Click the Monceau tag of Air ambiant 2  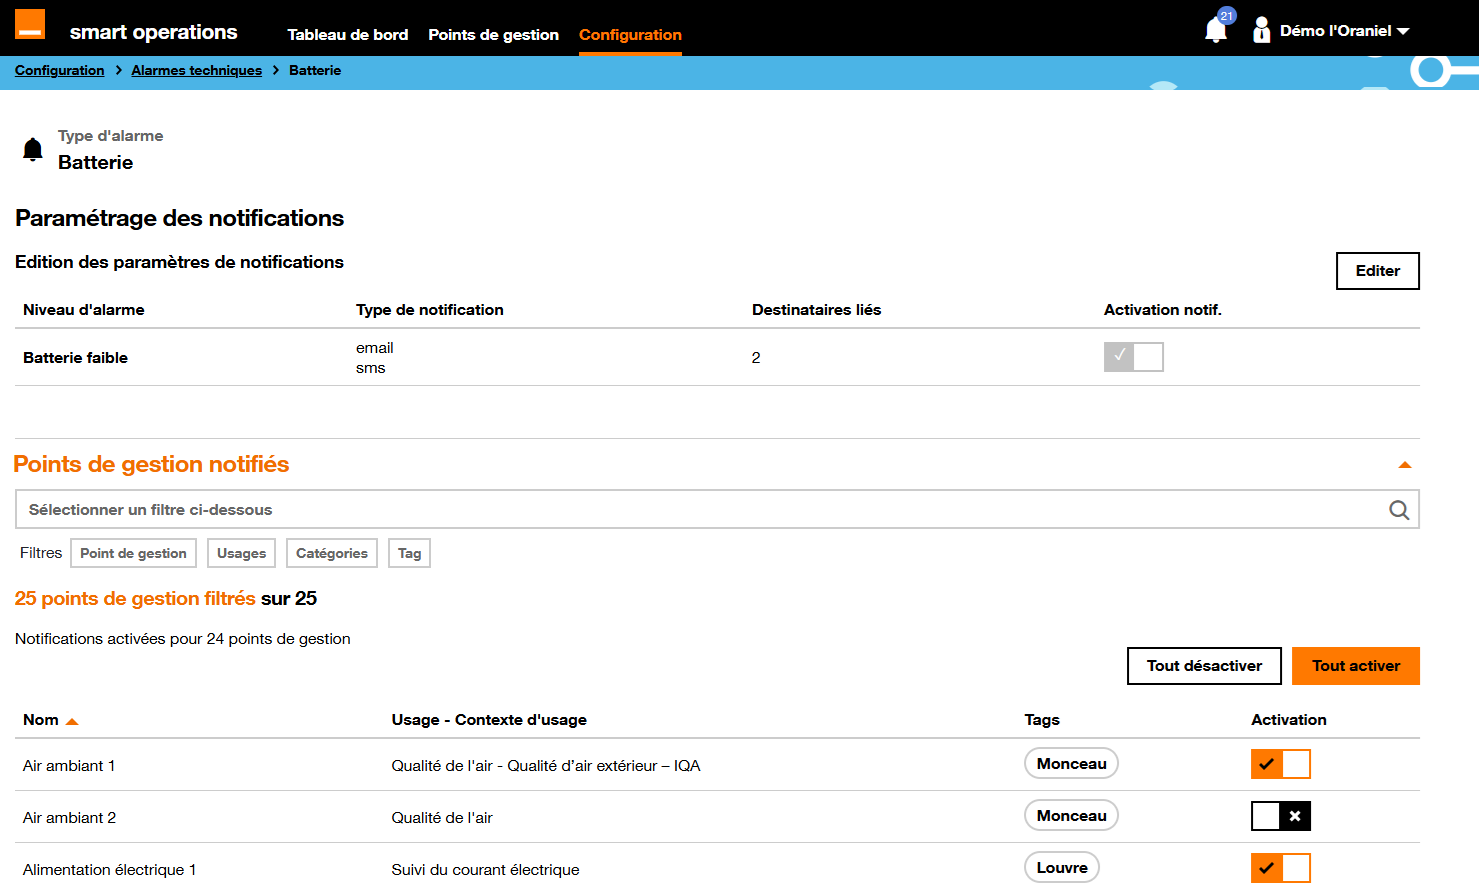point(1071,816)
